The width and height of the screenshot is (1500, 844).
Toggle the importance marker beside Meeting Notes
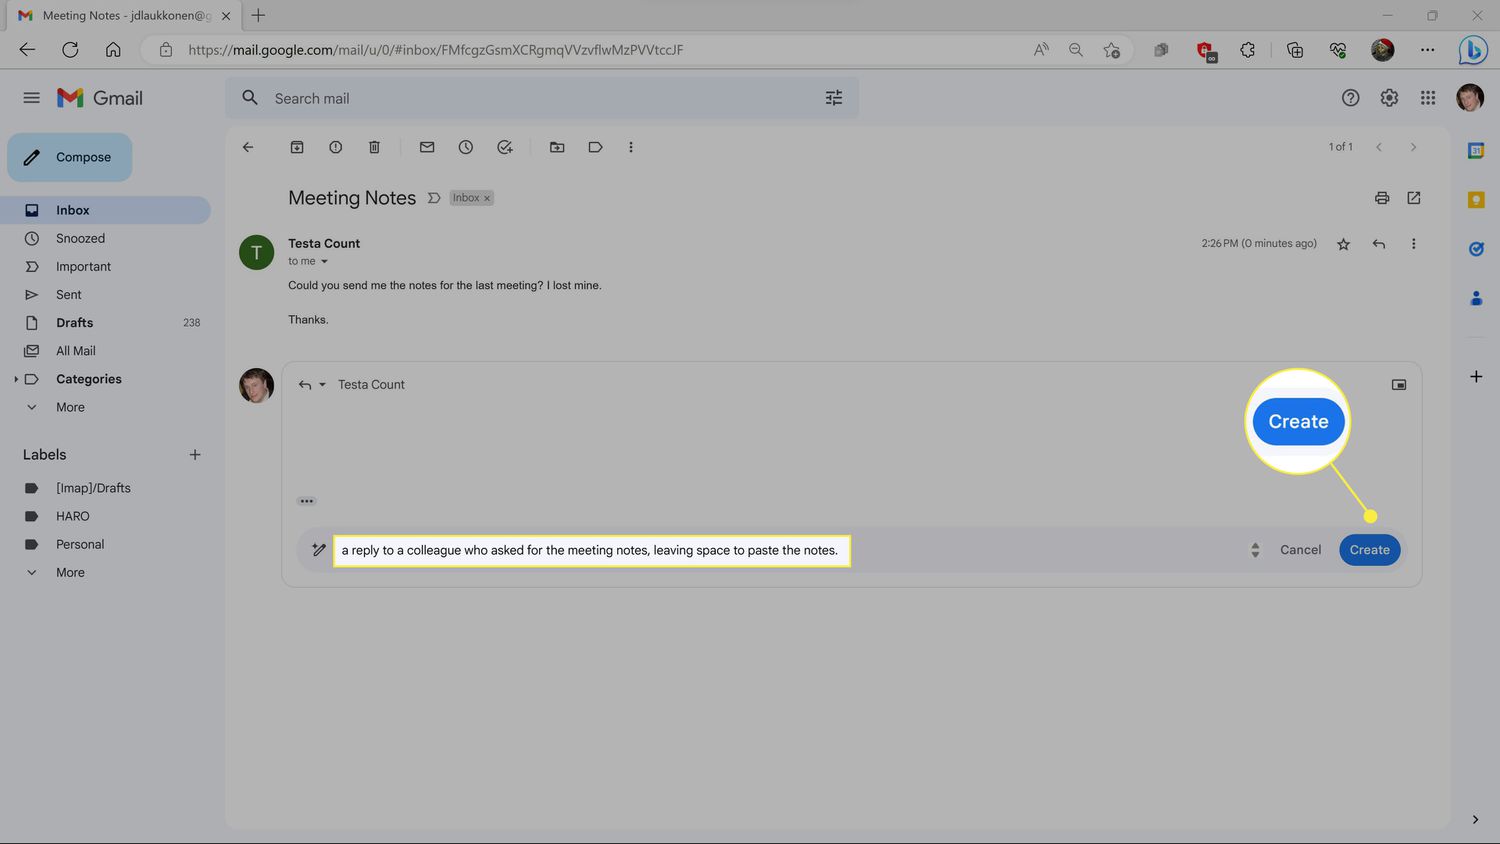click(x=434, y=198)
